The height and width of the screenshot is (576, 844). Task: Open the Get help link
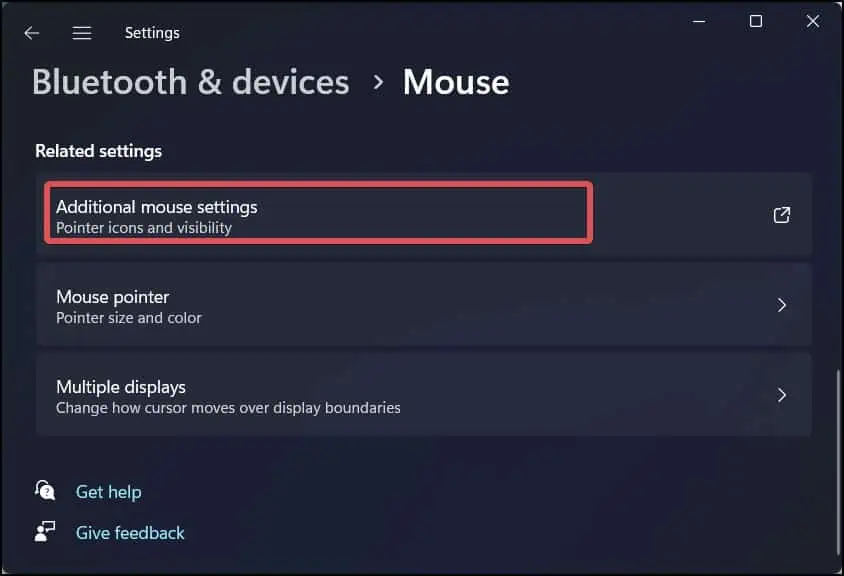click(108, 491)
